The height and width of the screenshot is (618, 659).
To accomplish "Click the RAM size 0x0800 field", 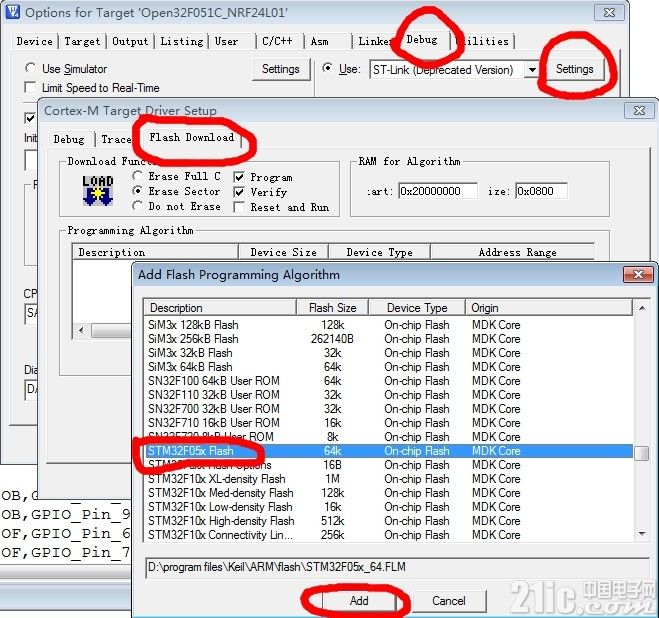I will click(541, 191).
